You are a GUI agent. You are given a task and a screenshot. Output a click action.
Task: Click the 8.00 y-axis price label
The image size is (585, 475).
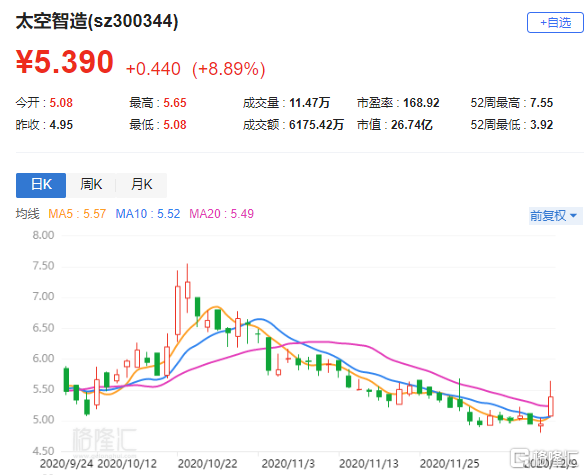(x=43, y=235)
